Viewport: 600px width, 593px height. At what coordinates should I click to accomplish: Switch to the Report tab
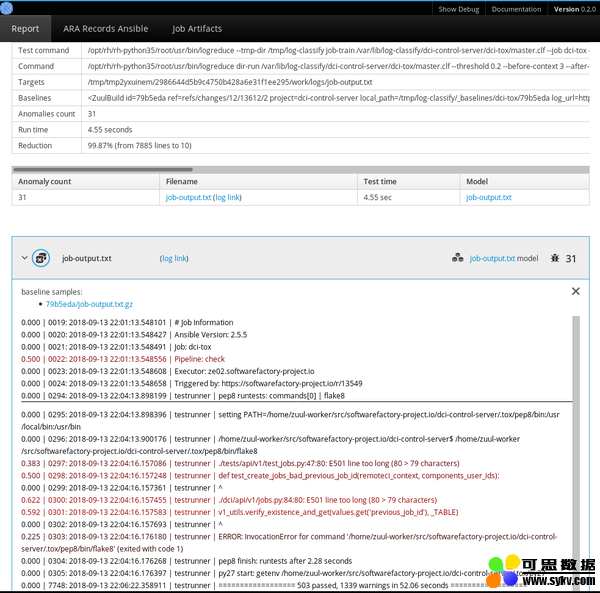point(25,29)
